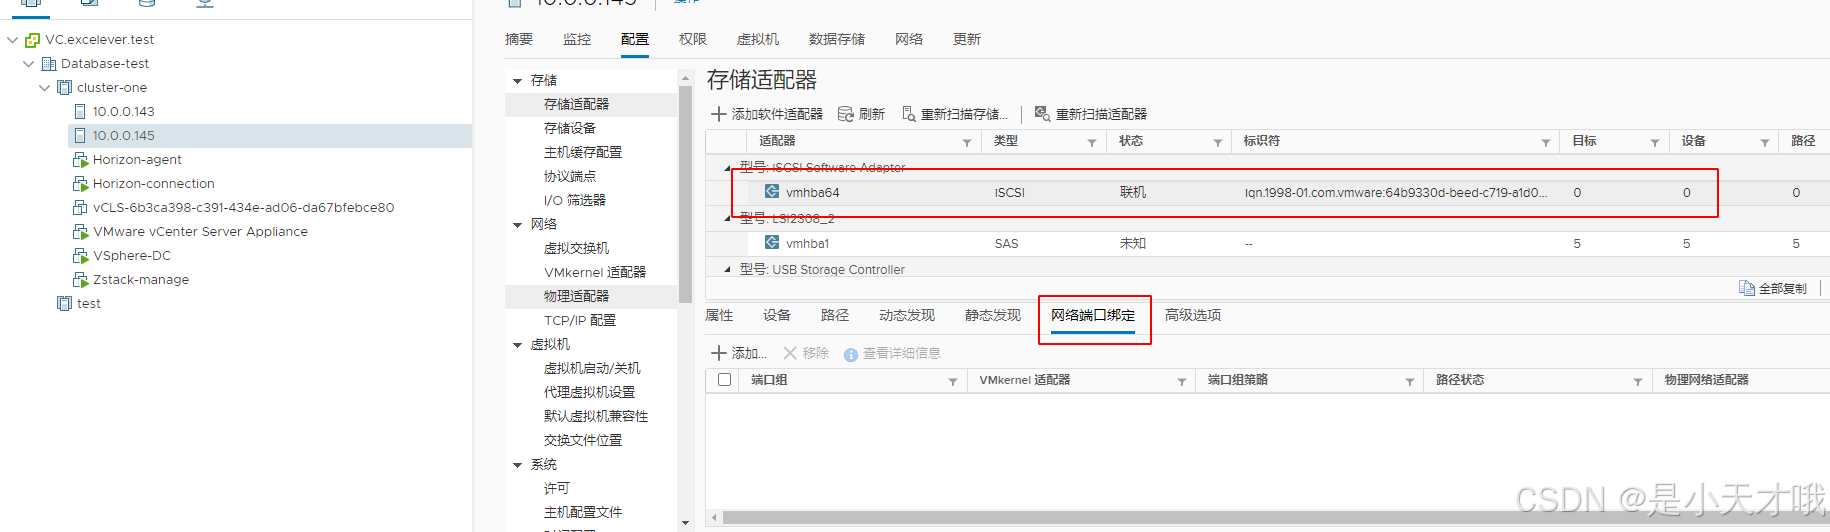
Task: Open the 类型 column filter
Action: tap(1092, 143)
